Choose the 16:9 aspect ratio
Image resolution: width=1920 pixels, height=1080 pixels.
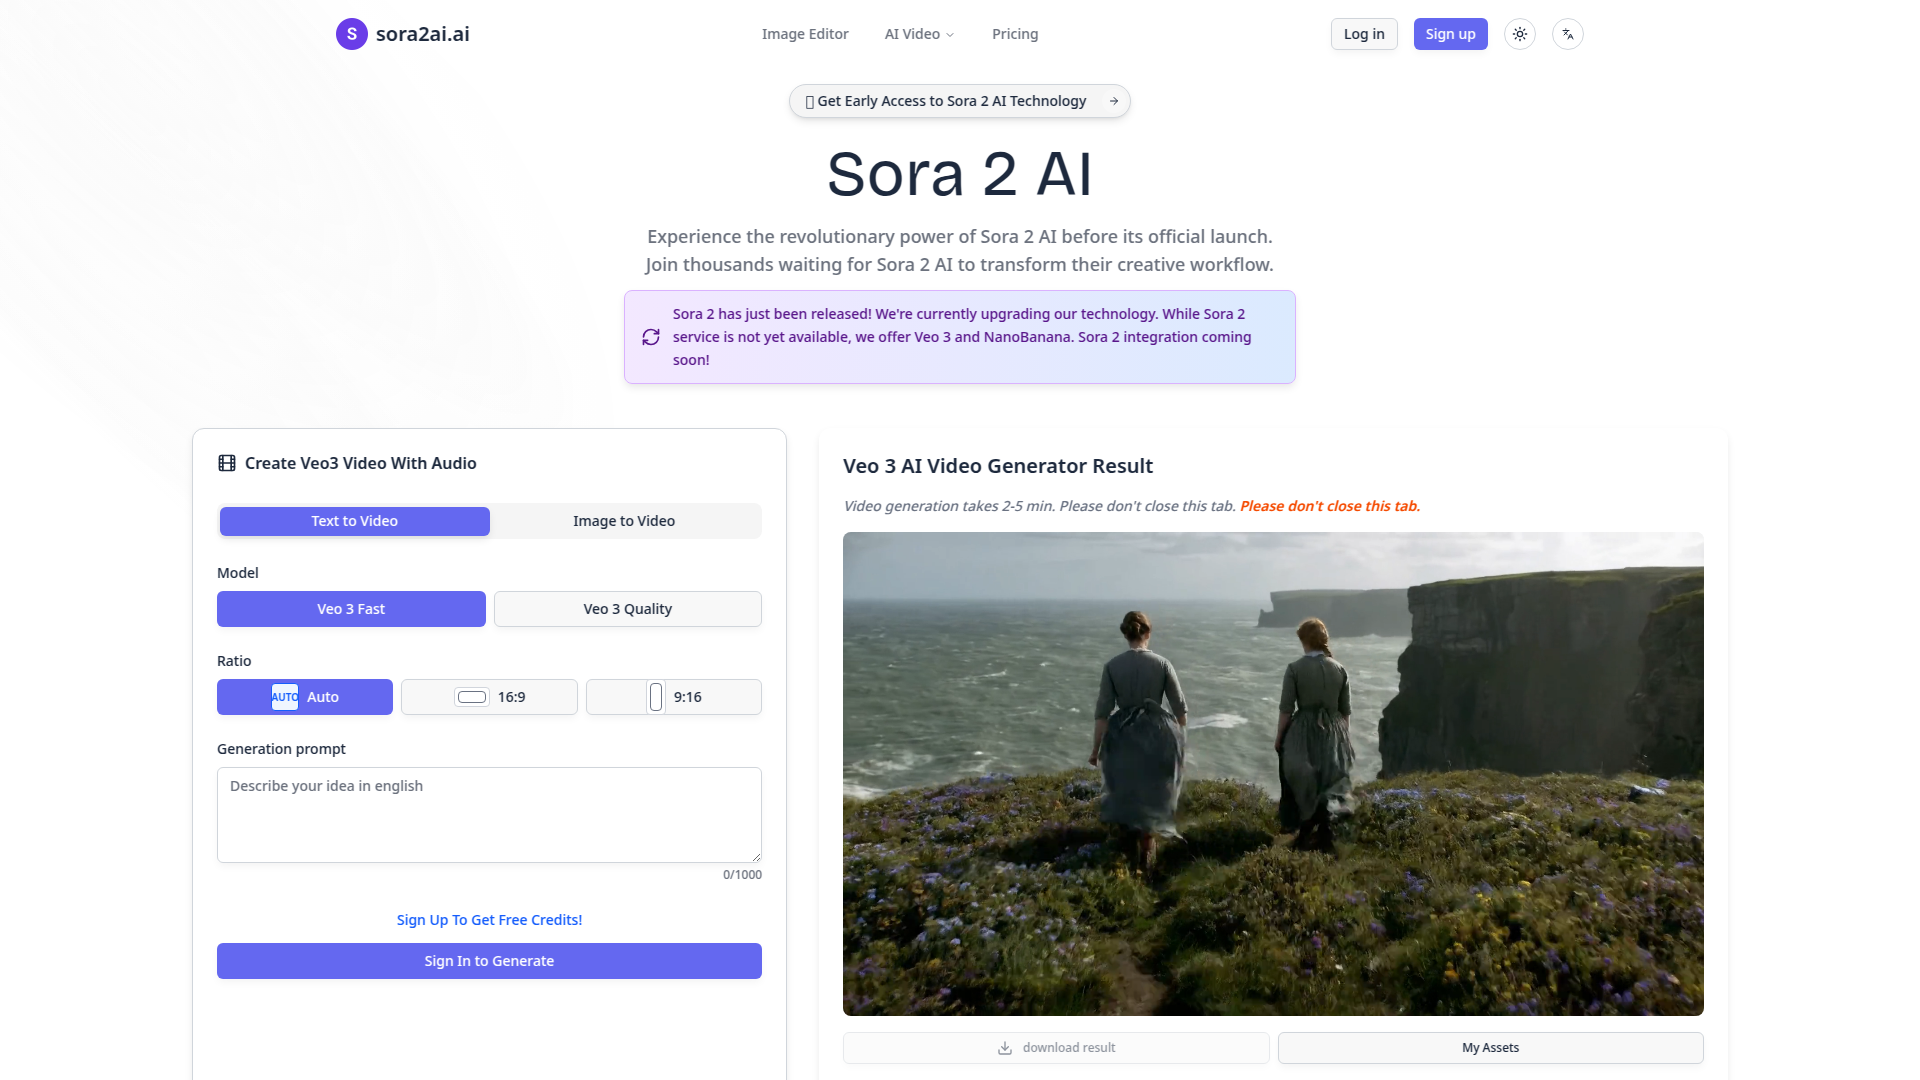point(489,697)
